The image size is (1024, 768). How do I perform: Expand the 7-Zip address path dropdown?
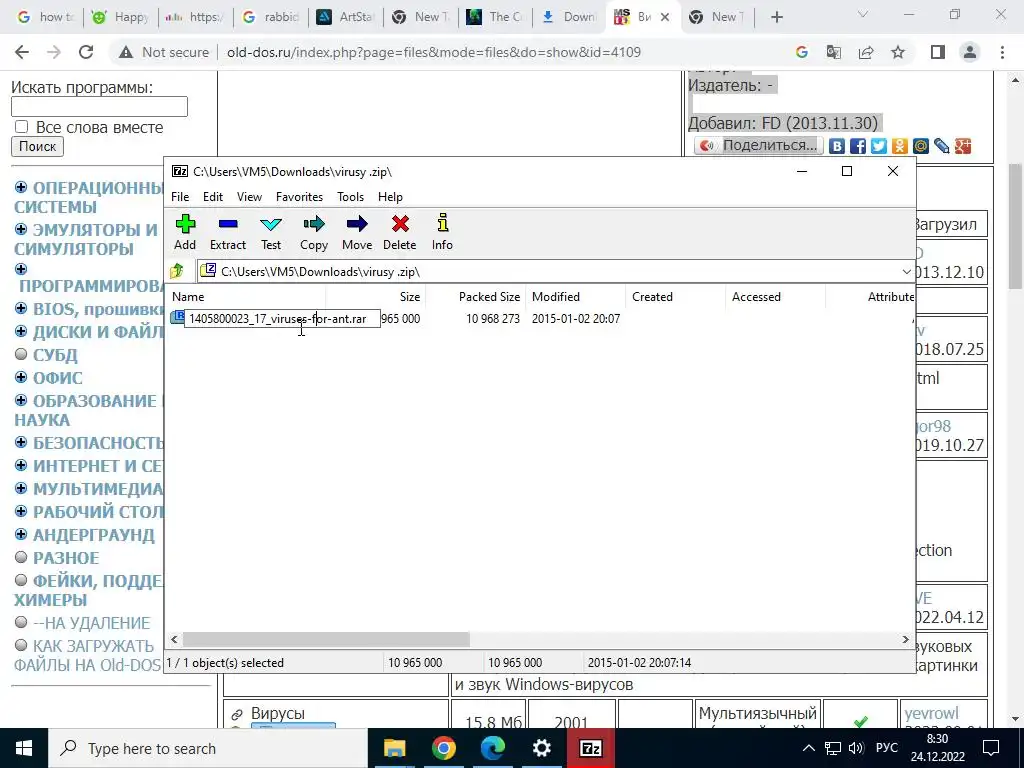[906, 272]
